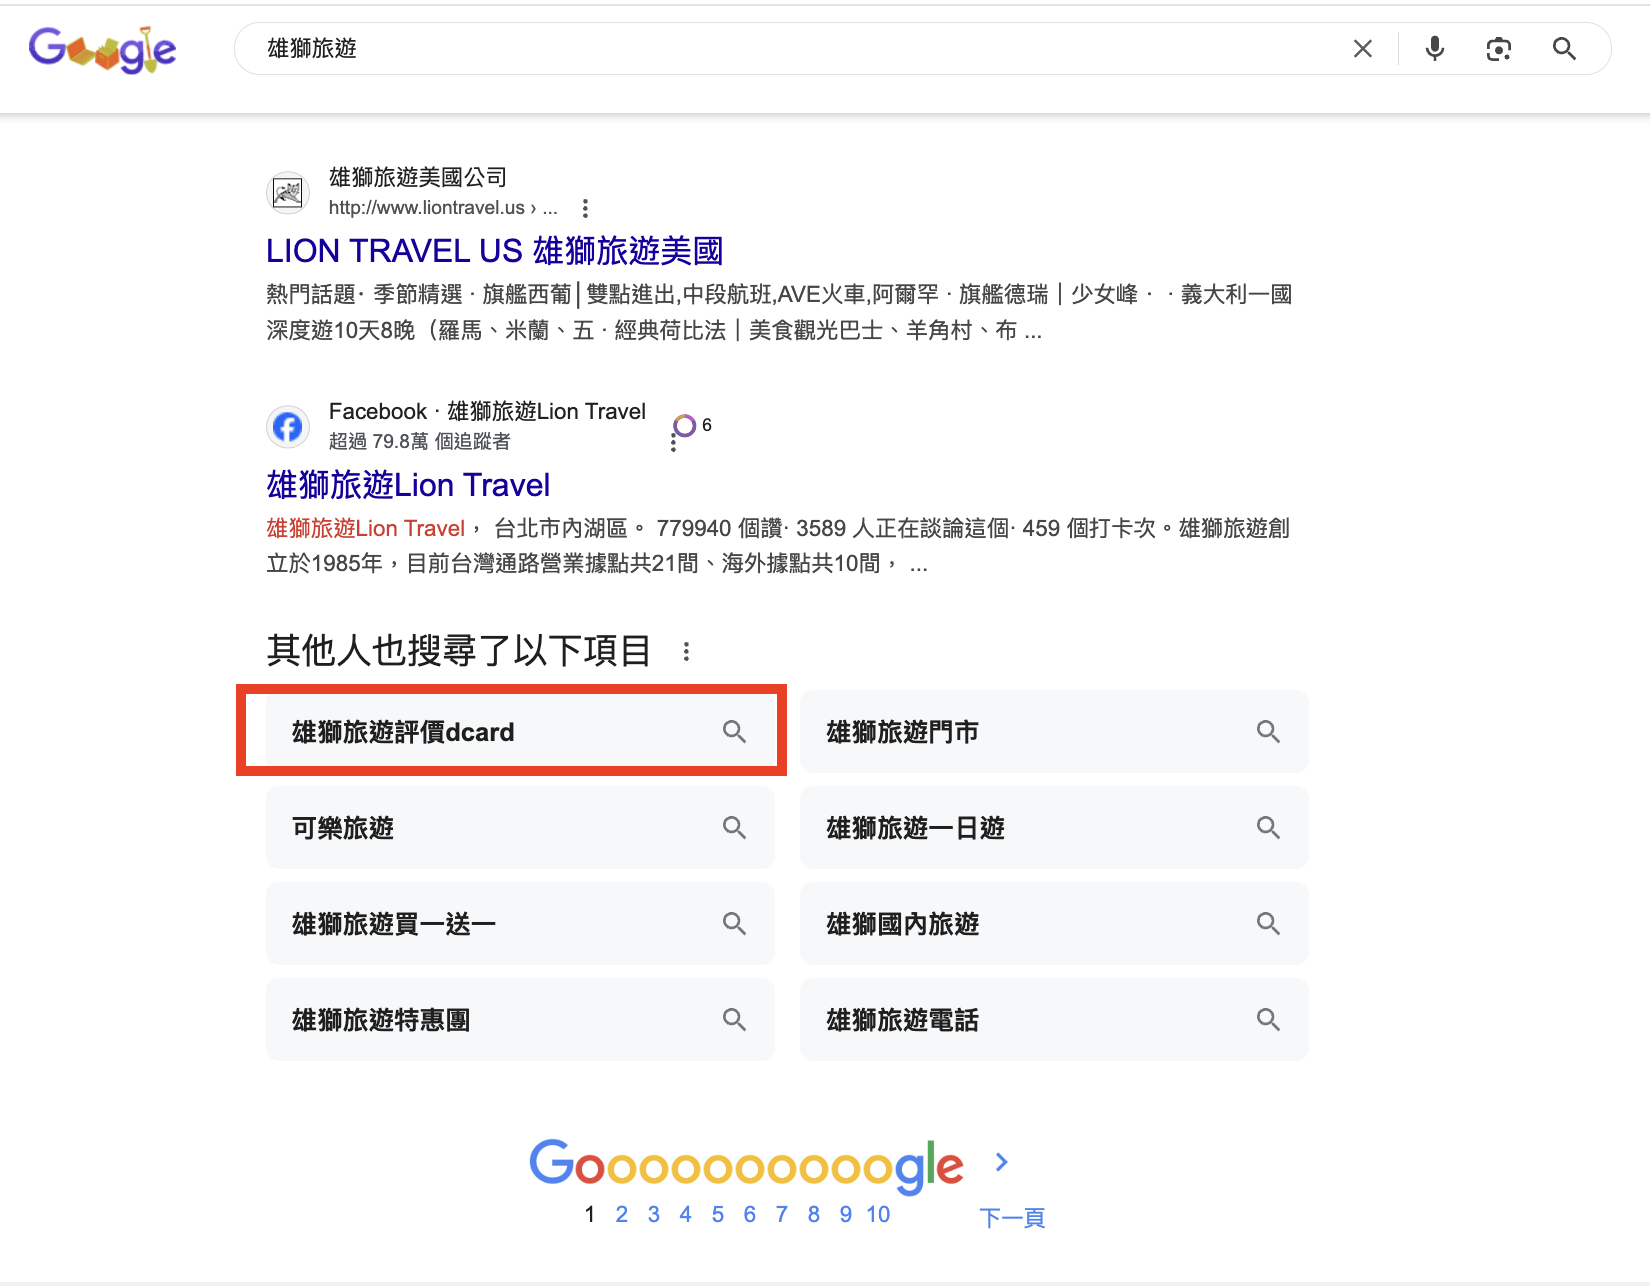The width and height of the screenshot is (1650, 1286).
Task: Go to results page 5
Action: coord(718,1215)
